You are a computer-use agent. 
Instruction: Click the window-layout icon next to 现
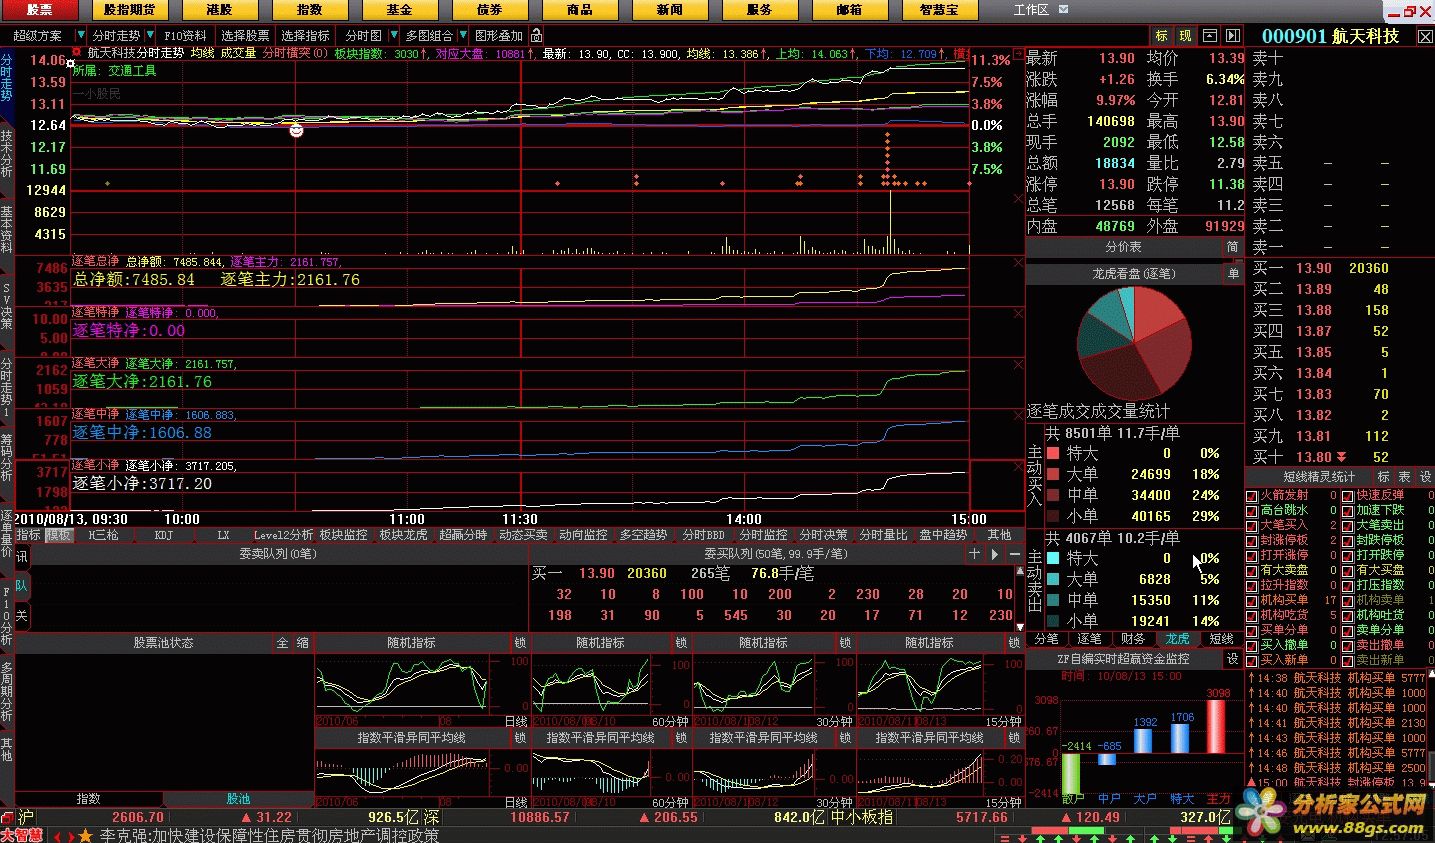1209,35
